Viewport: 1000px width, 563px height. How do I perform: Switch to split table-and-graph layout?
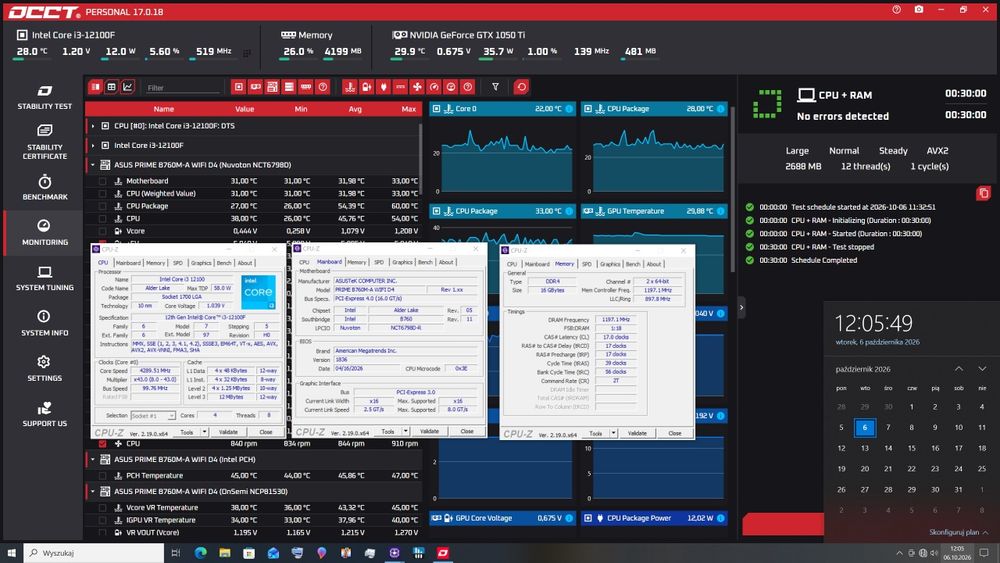pos(95,87)
